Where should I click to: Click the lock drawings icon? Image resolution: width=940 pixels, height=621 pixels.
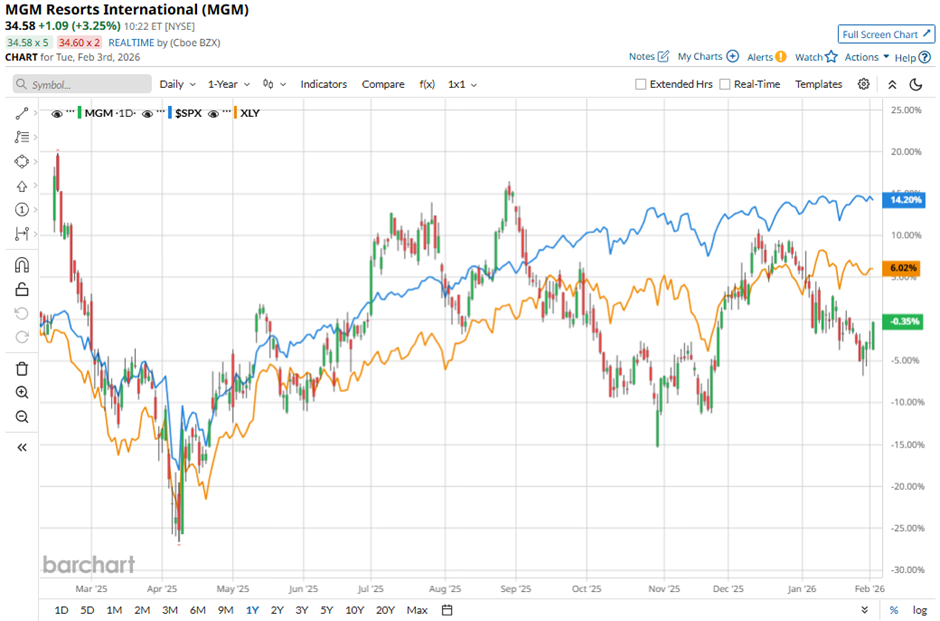tap(22, 290)
